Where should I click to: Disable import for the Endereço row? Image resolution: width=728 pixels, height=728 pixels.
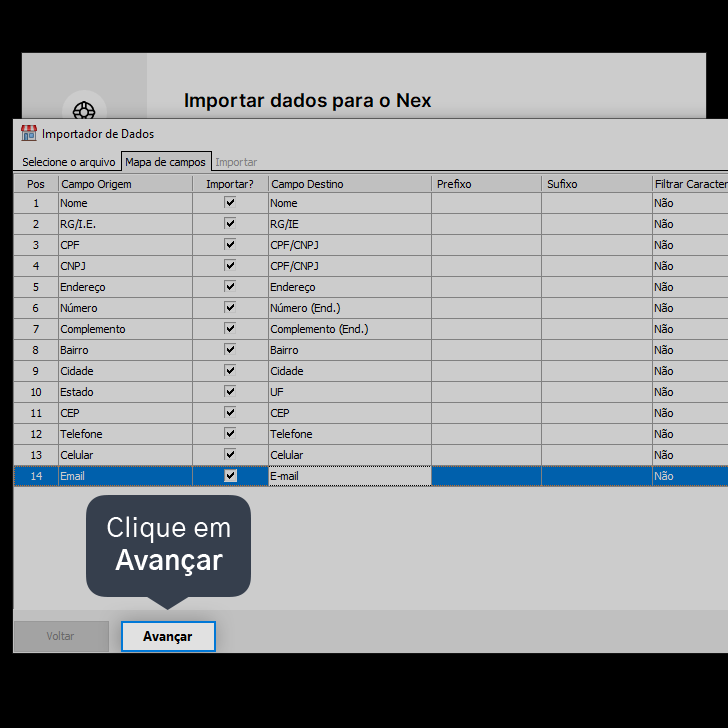click(230, 286)
